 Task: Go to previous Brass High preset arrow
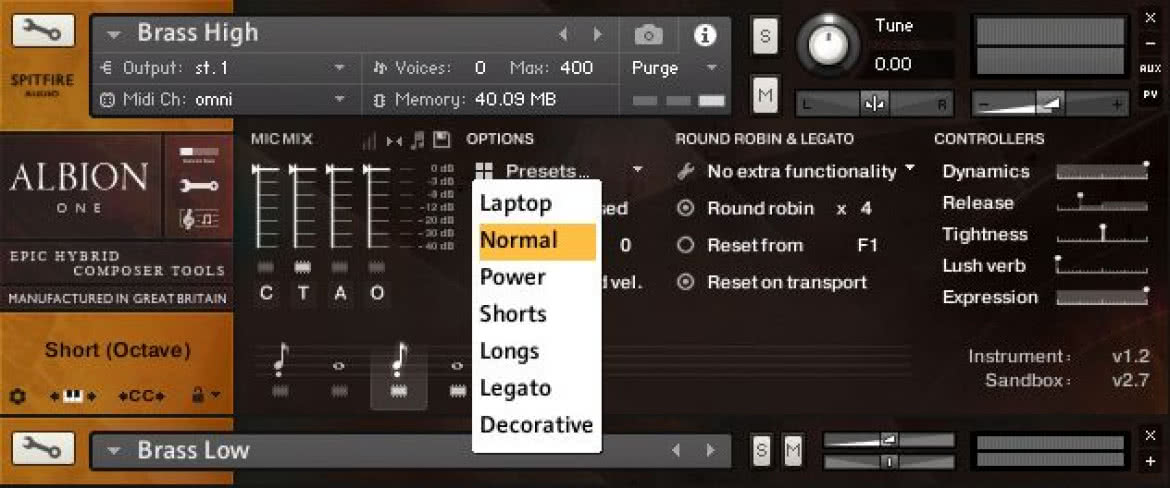tap(563, 34)
